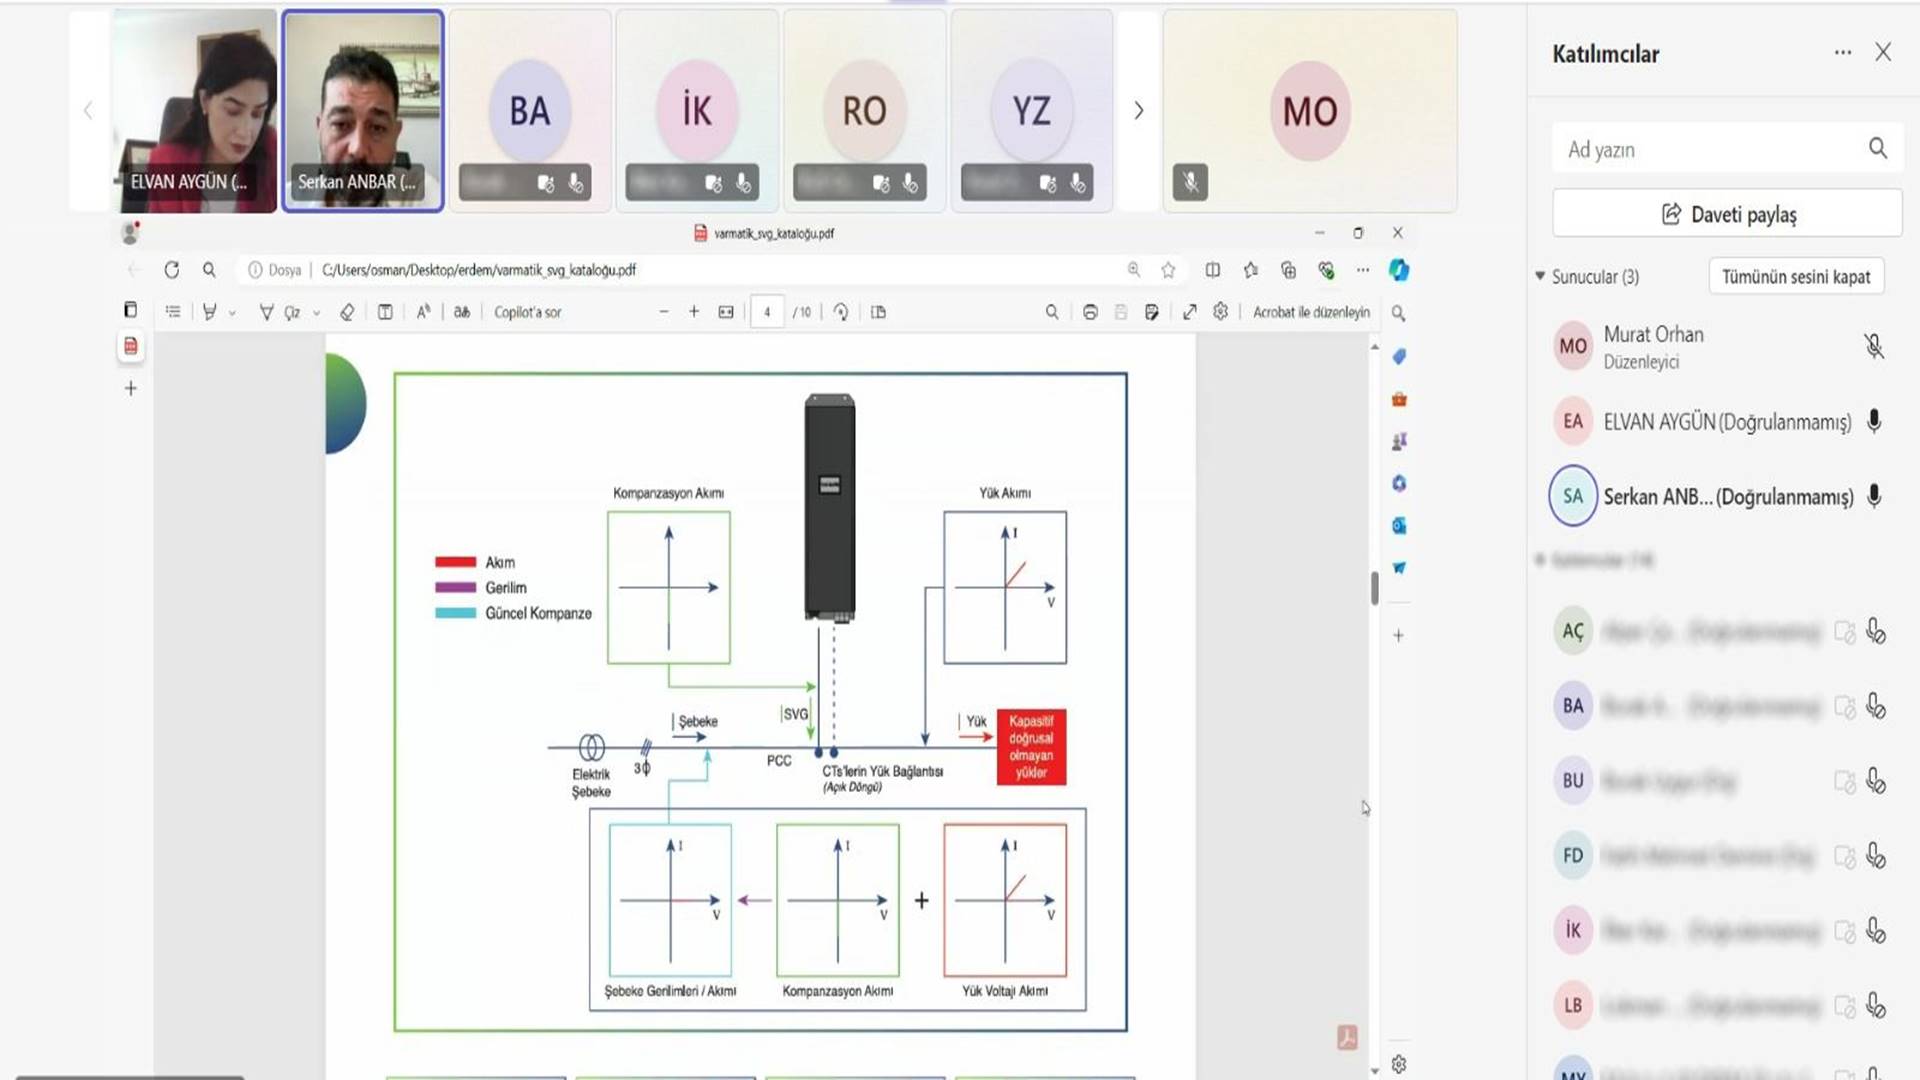This screenshot has width=1920, height=1080.
Task: Click Daveti paylaş button
Action: click(x=1727, y=214)
